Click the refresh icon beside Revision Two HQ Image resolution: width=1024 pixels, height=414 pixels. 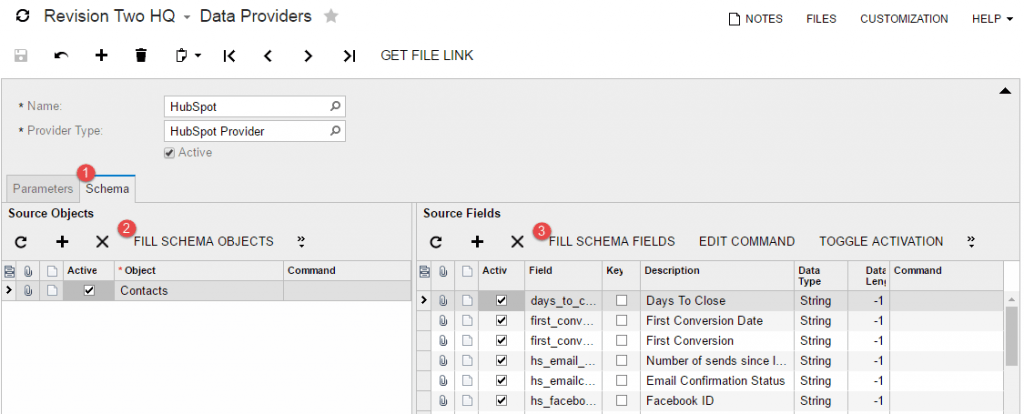(23, 16)
